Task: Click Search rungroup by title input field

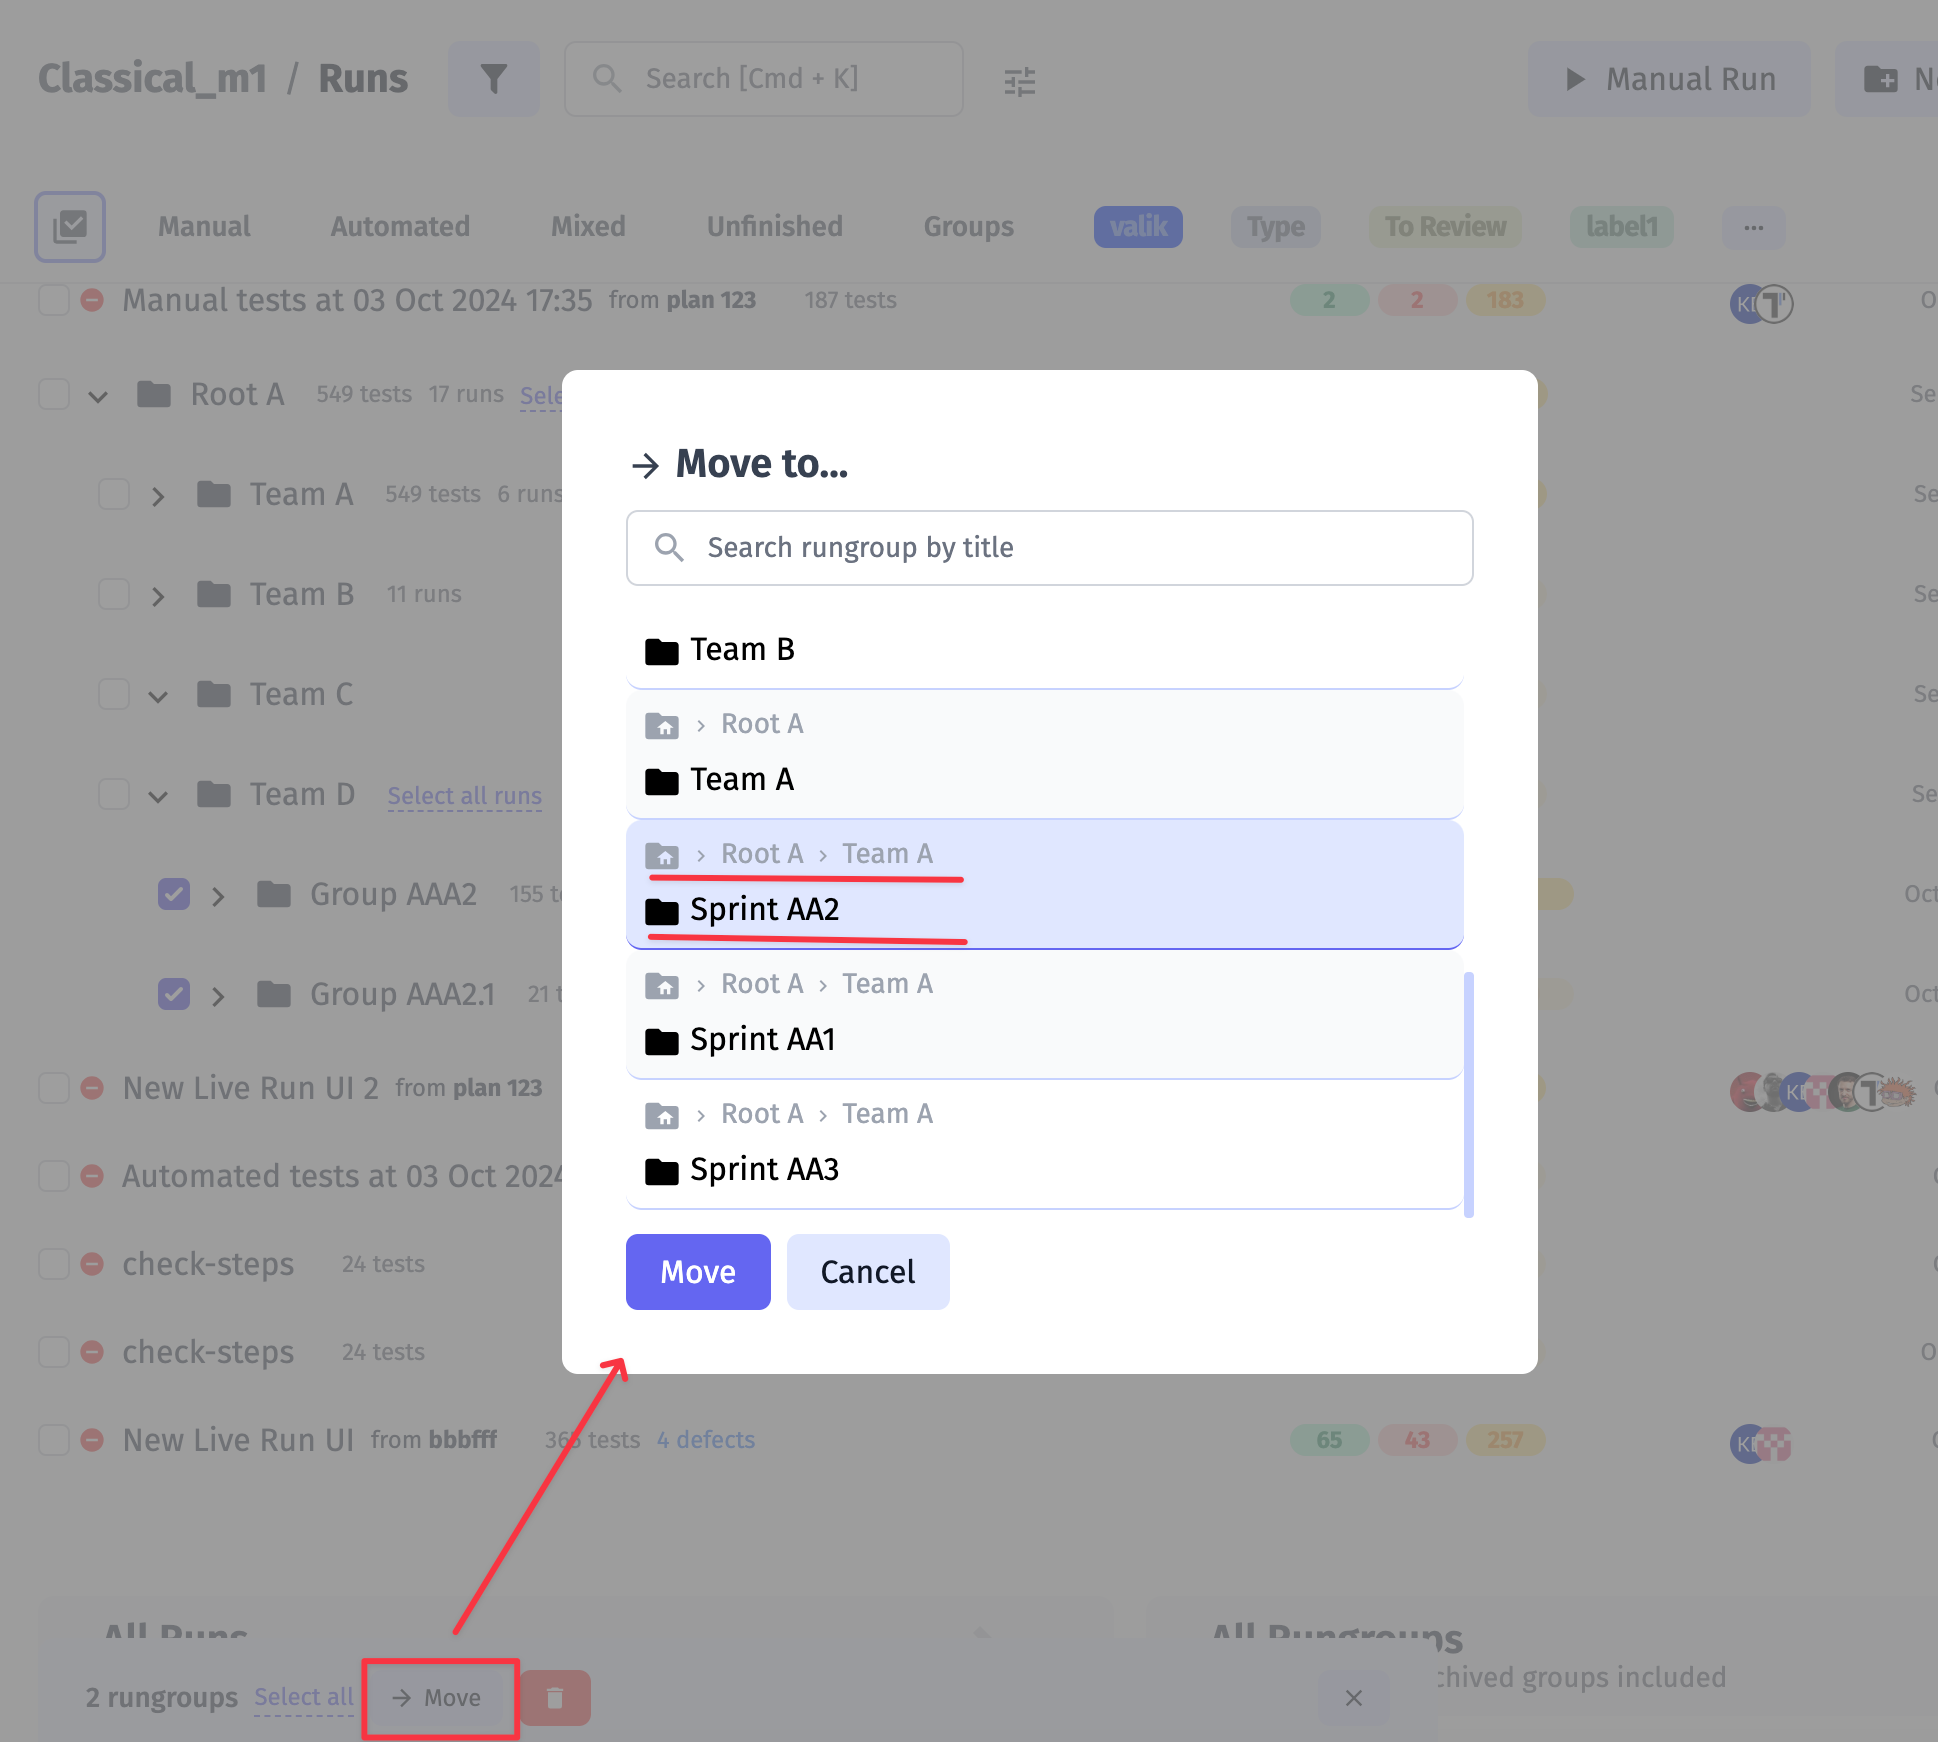Action: coord(1051,546)
